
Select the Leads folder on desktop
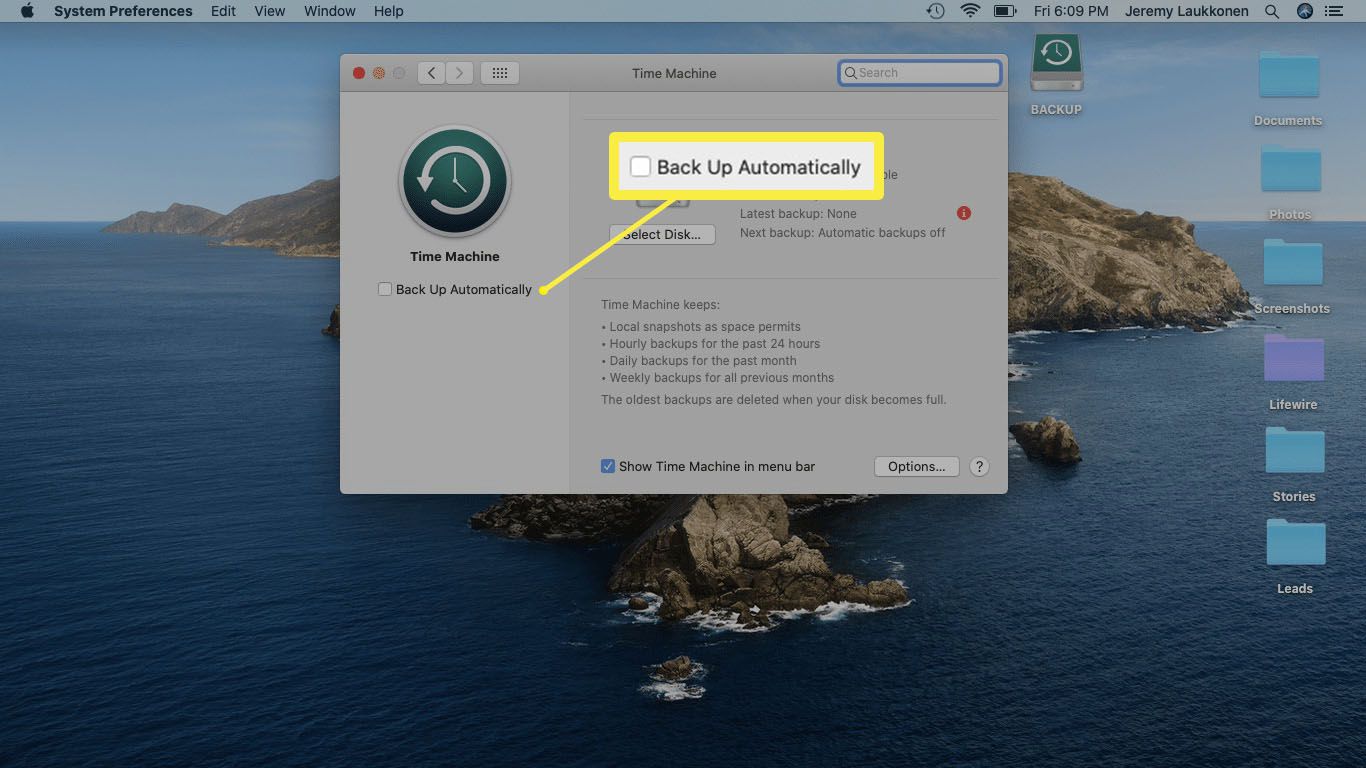(1295, 556)
